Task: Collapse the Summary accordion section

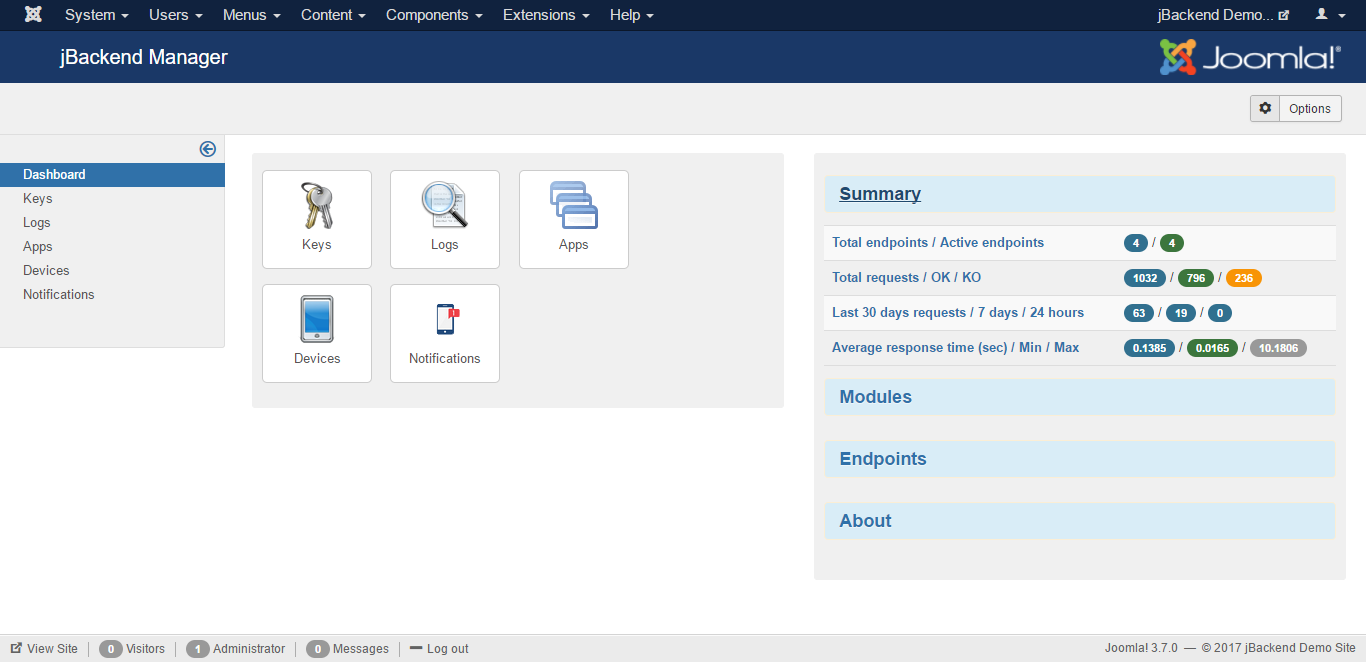Action: (1080, 194)
